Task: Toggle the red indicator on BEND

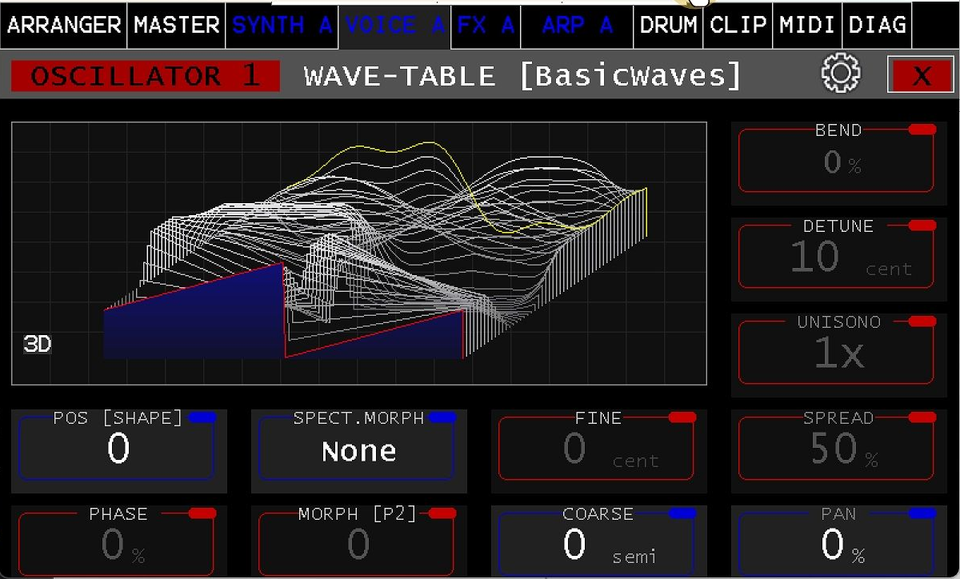Action: pos(921,130)
